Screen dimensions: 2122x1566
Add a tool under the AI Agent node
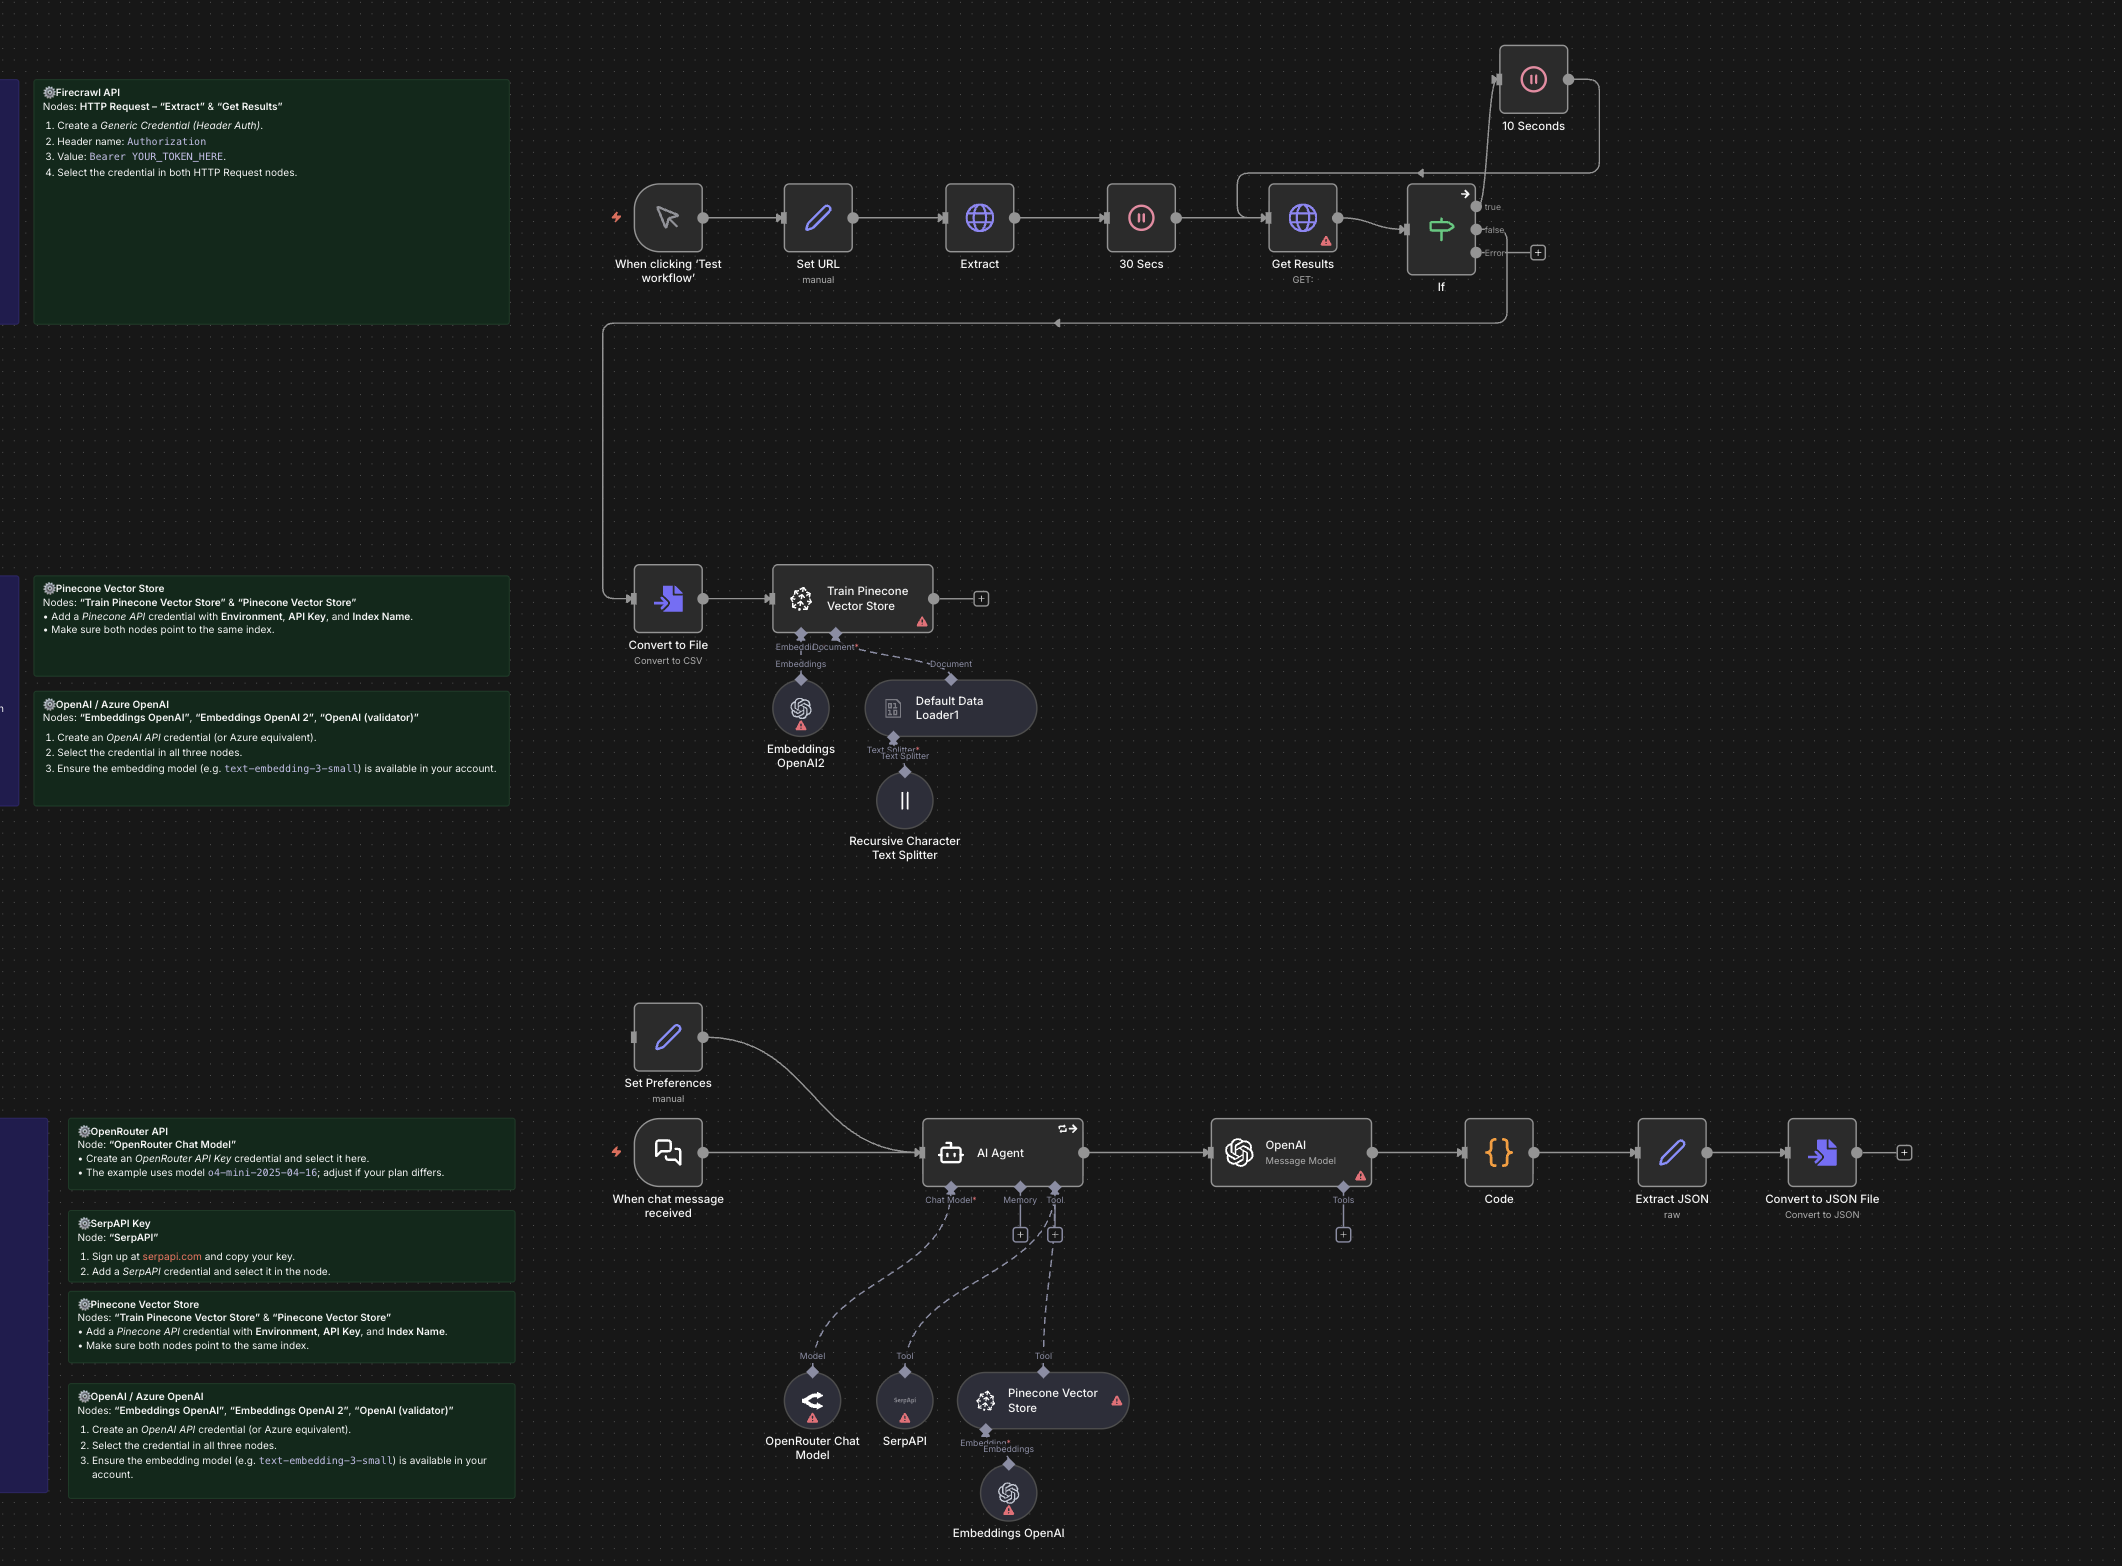pyautogui.click(x=1054, y=1234)
